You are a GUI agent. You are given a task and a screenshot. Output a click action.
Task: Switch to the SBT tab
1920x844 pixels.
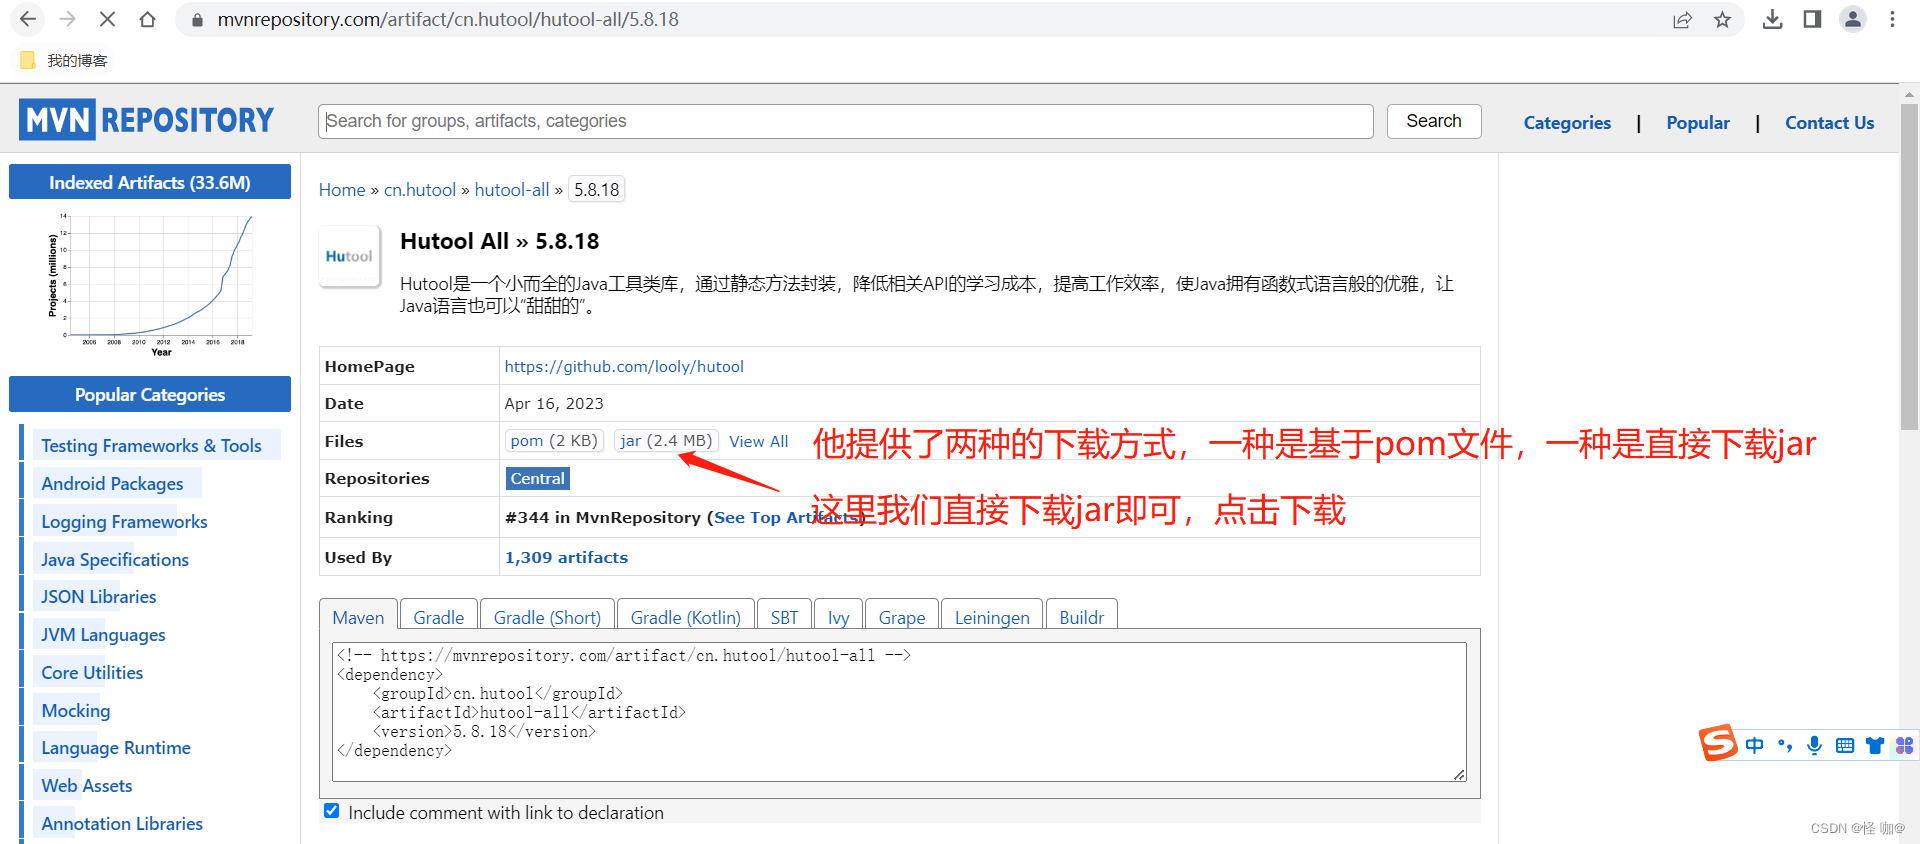pos(785,617)
